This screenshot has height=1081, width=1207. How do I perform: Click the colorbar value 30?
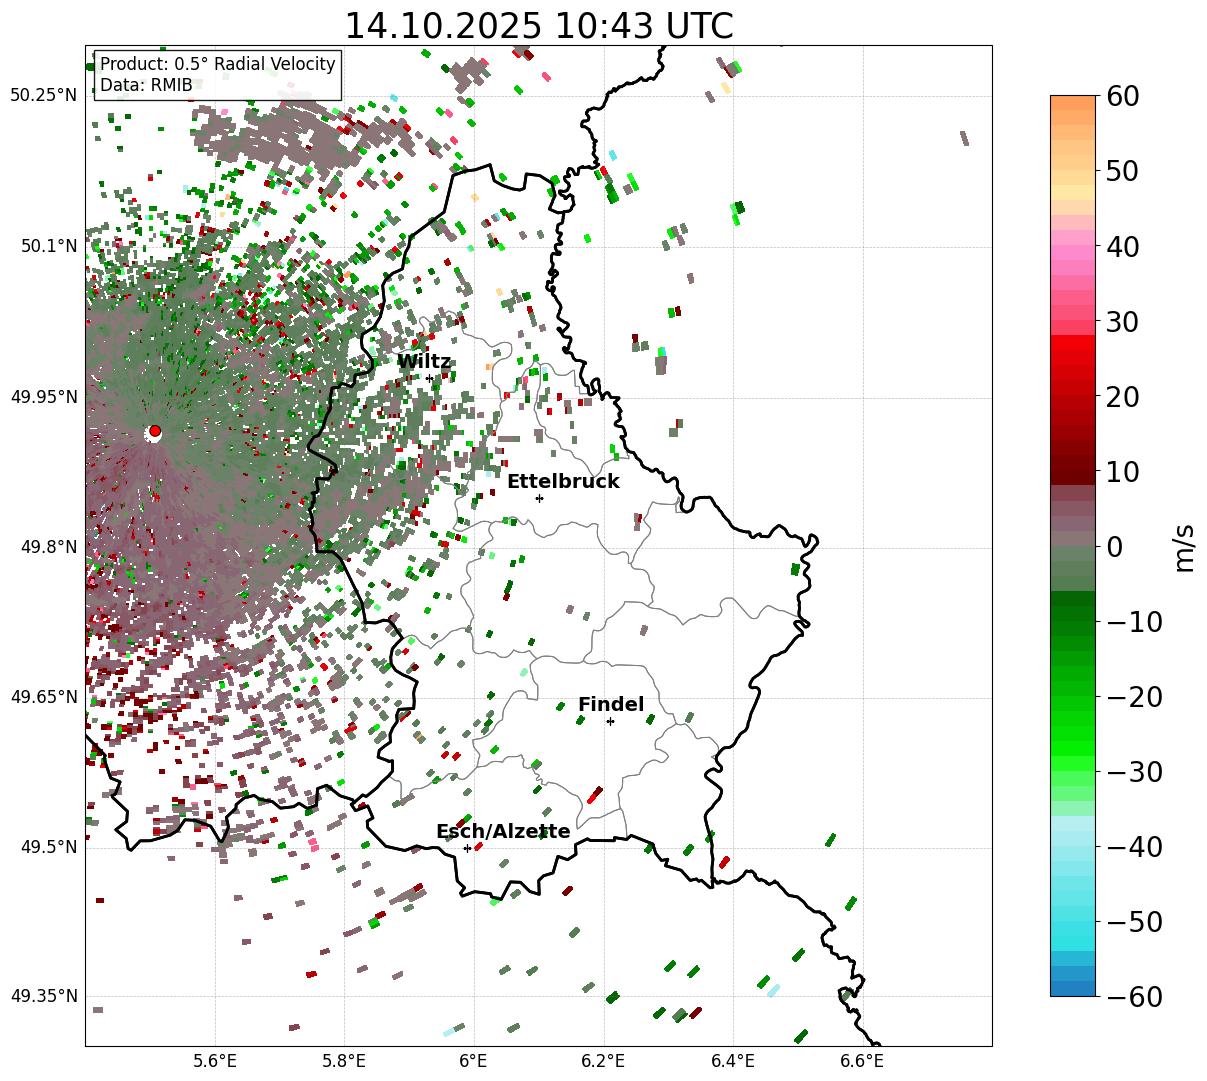pos(1123,321)
